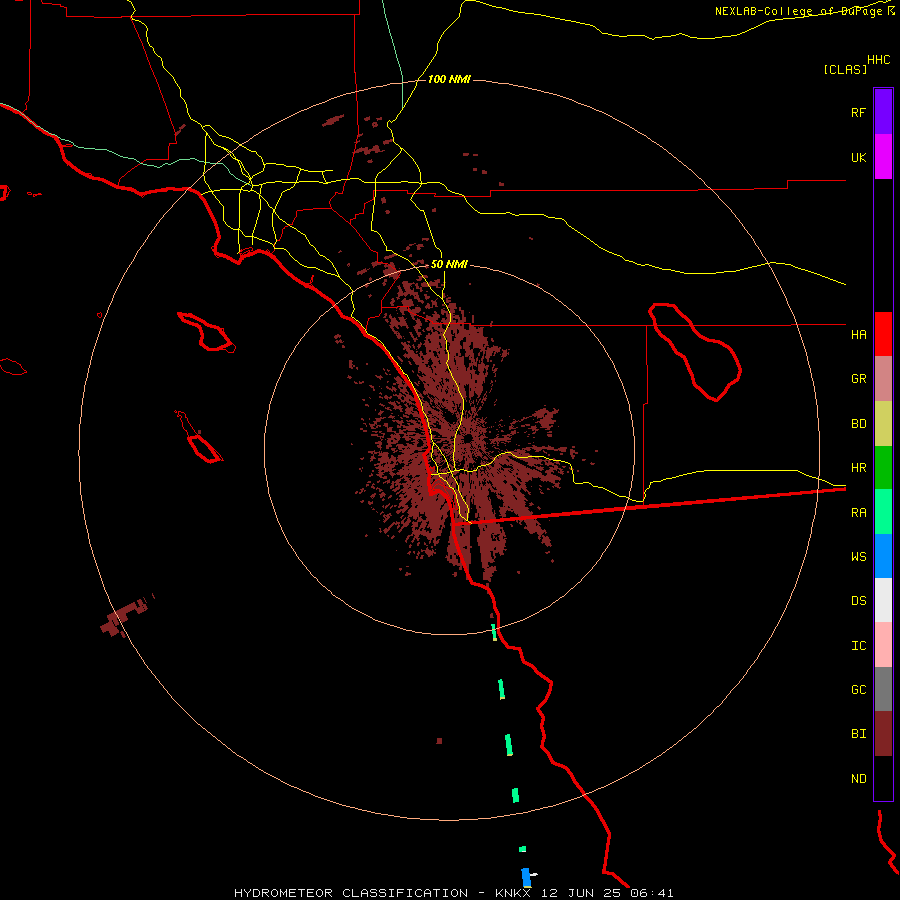Click the 'WS' legend label

coord(858,556)
